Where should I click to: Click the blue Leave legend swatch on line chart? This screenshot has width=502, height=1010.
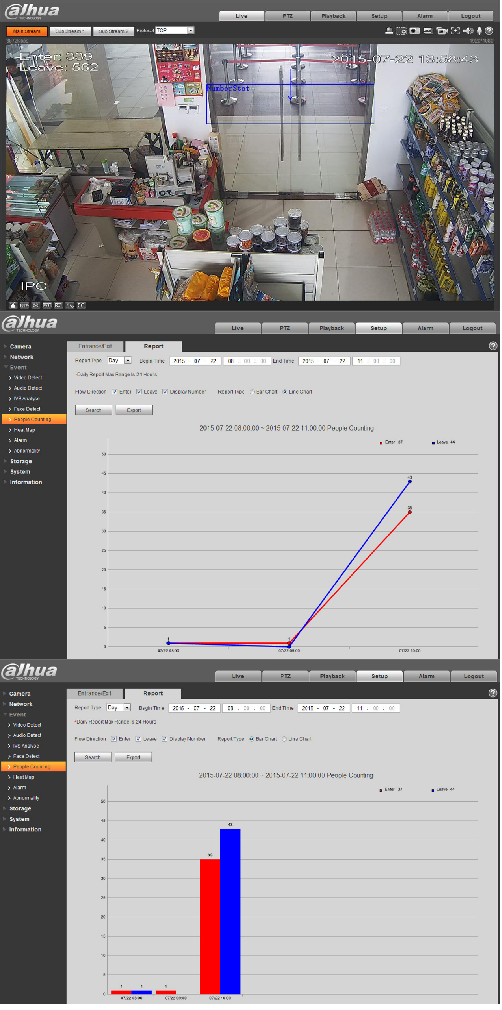pyautogui.click(x=432, y=443)
